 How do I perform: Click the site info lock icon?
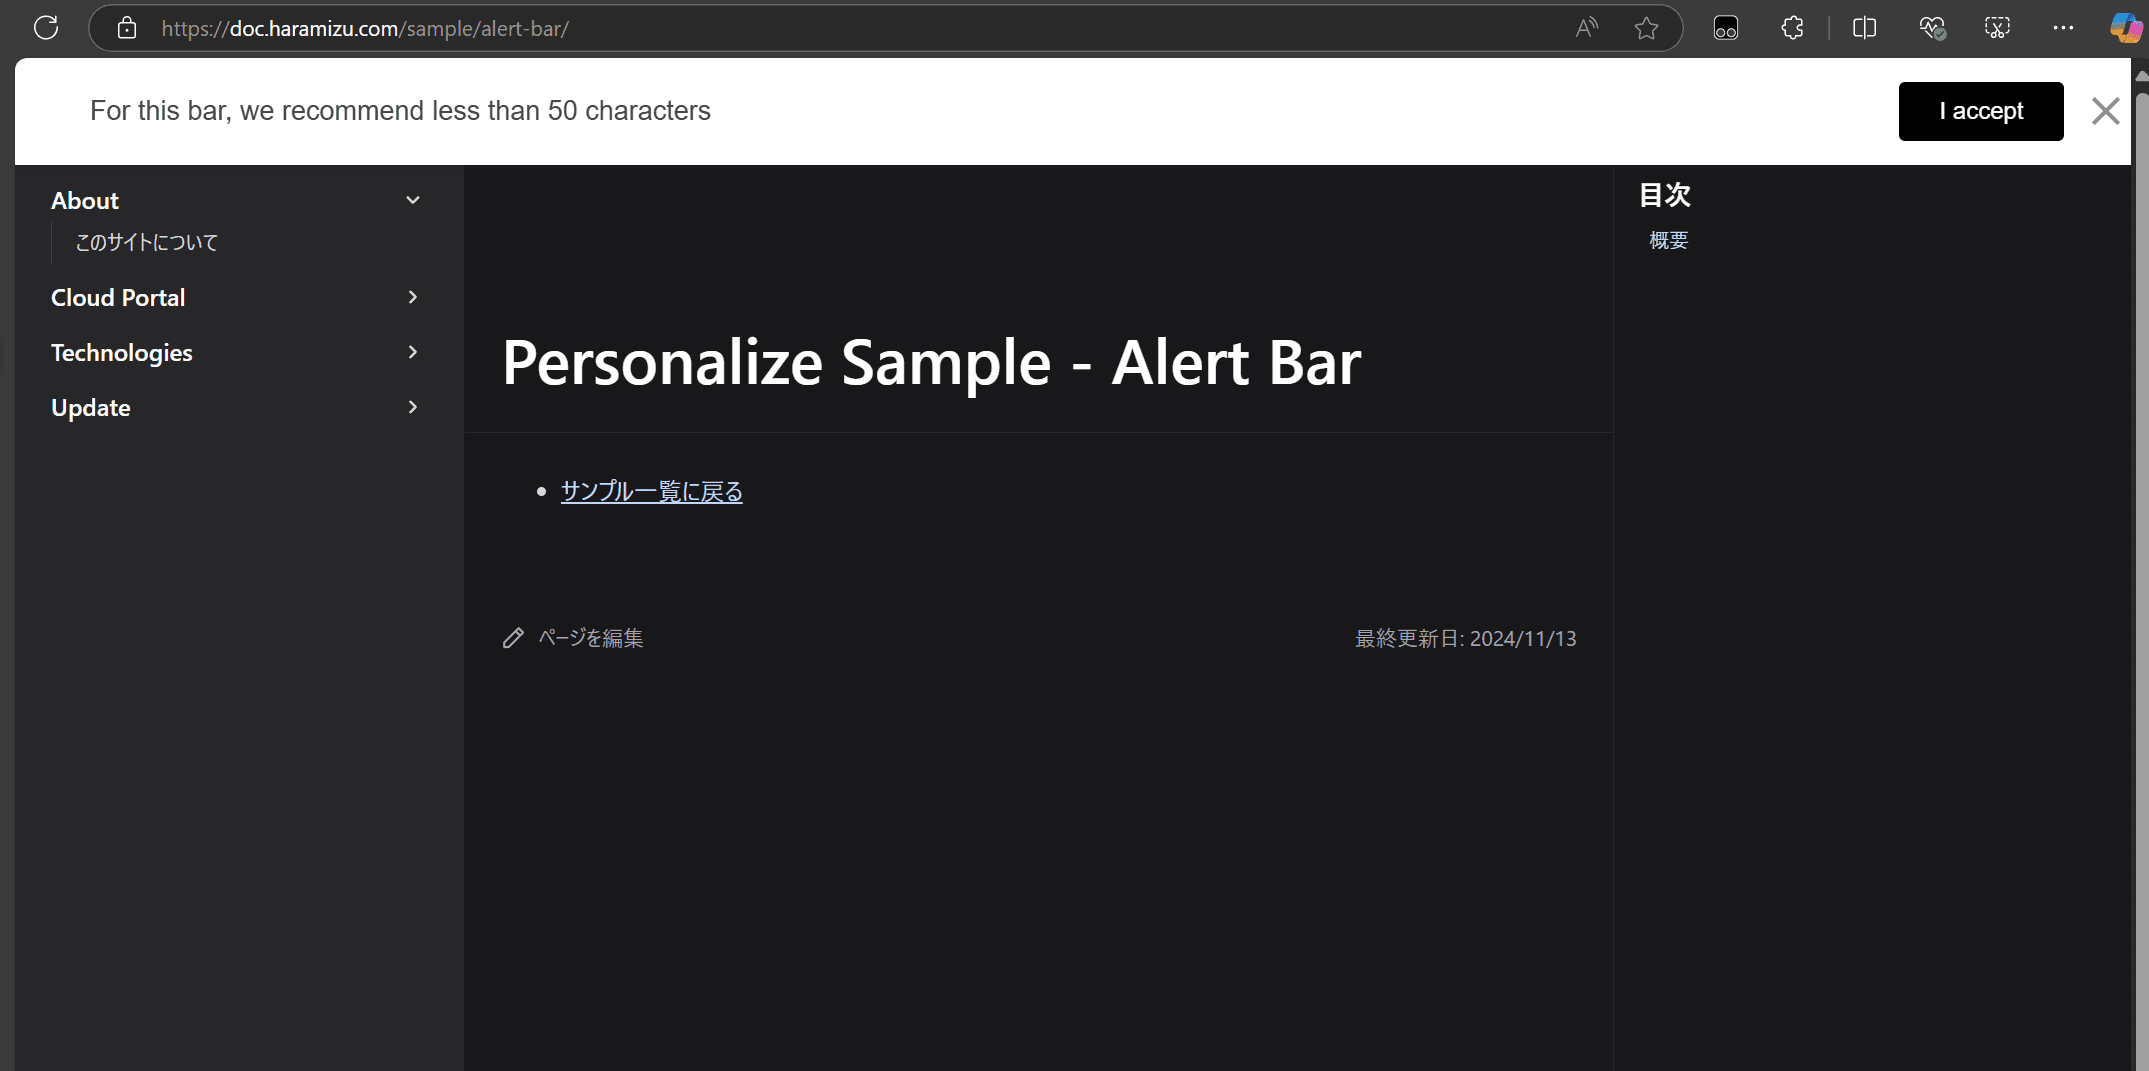click(x=127, y=28)
